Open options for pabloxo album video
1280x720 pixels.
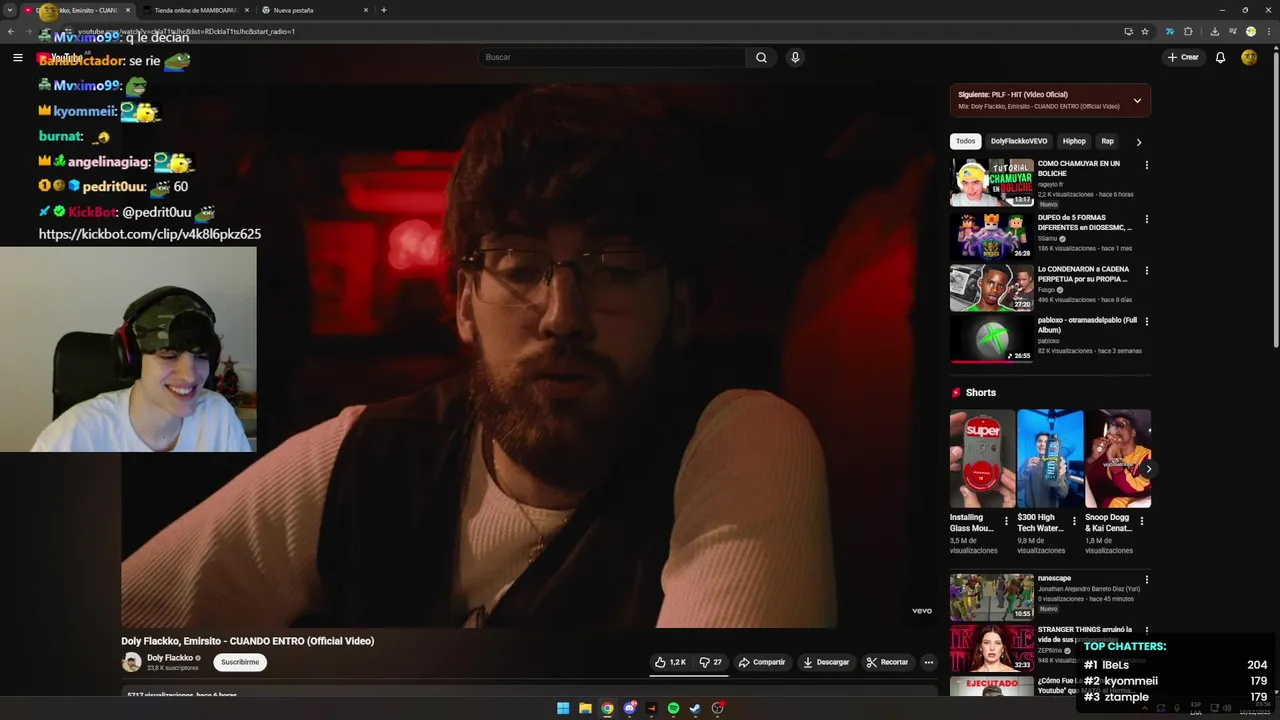pyautogui.click(x=1147, y=322)
